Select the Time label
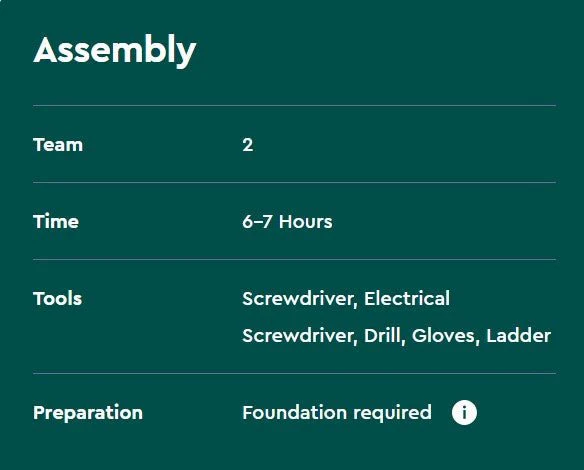This screenshot has height=470, width=584. coord(56,222)
